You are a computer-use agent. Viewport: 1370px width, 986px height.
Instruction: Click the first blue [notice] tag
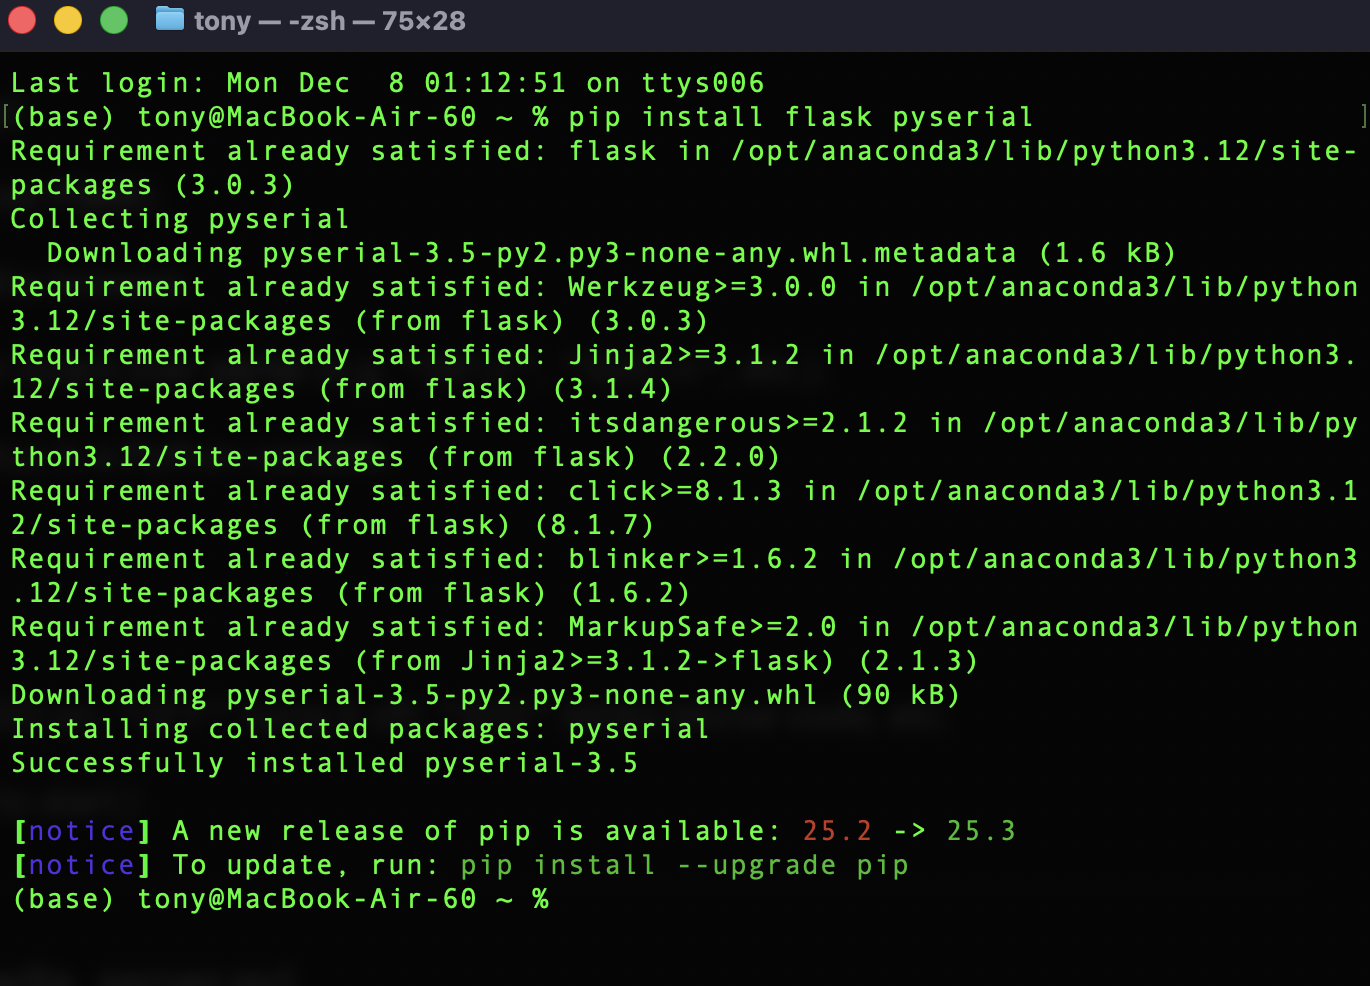[x=82, y=831]
